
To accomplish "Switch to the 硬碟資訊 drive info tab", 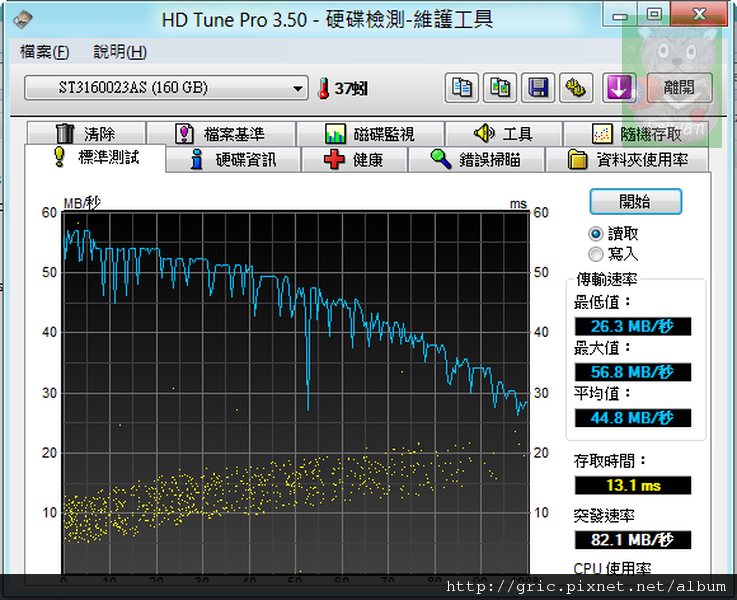I will [x=232, y=160].
